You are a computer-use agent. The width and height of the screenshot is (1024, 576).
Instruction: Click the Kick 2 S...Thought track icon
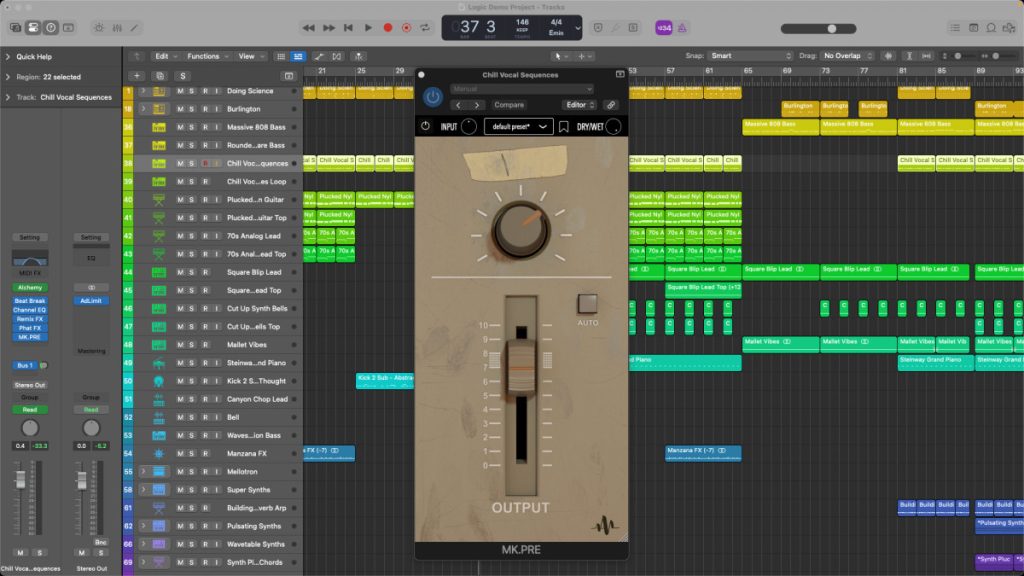point(159,381)
